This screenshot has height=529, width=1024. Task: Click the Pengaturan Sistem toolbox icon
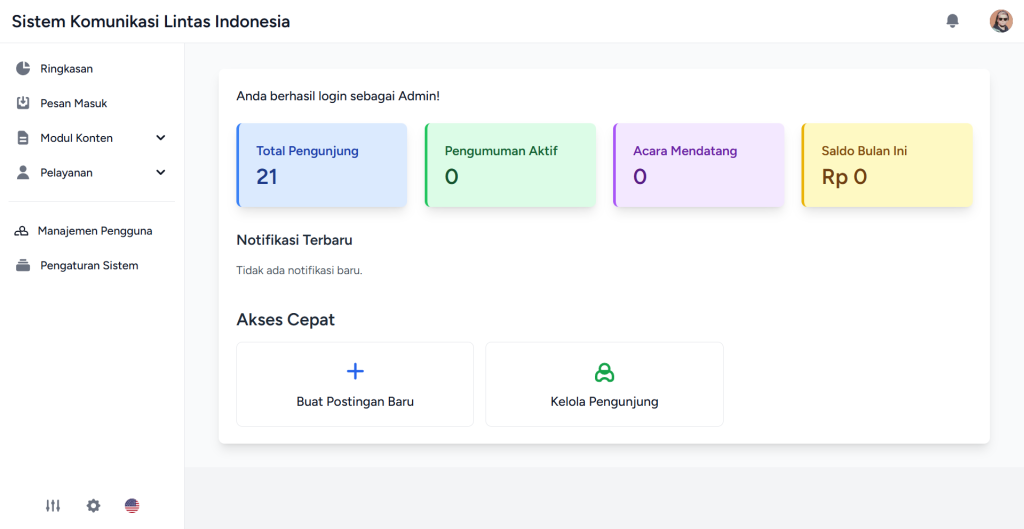pyautogui.click(x=23, y=266)
